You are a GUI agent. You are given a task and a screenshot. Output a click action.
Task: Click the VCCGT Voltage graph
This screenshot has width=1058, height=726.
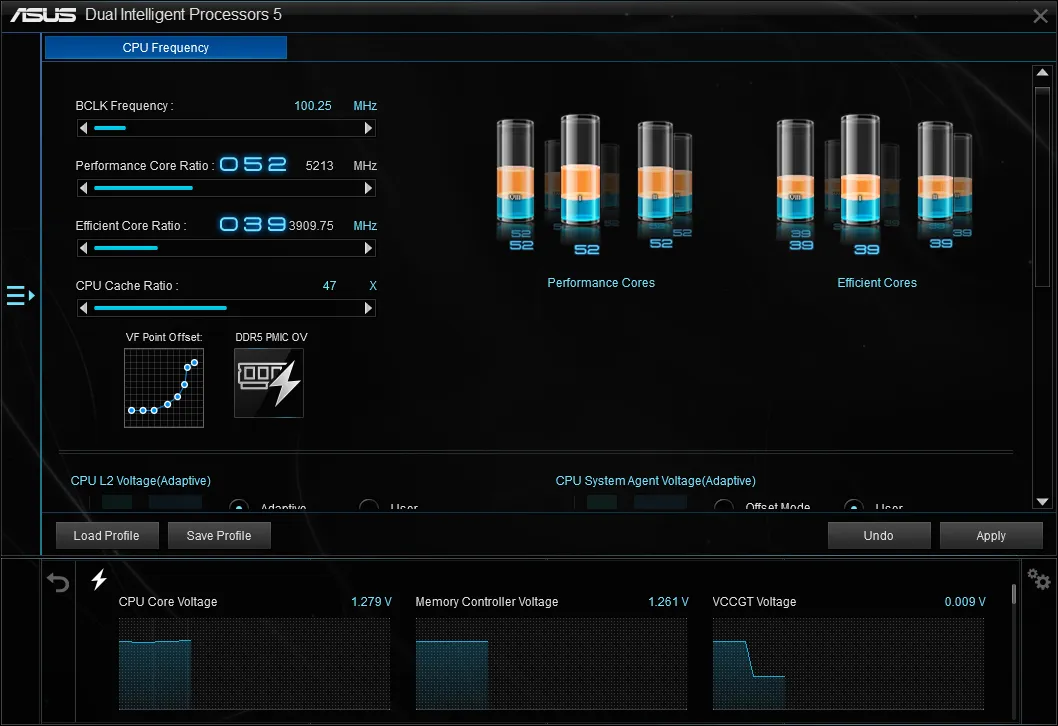click(848, 664)
